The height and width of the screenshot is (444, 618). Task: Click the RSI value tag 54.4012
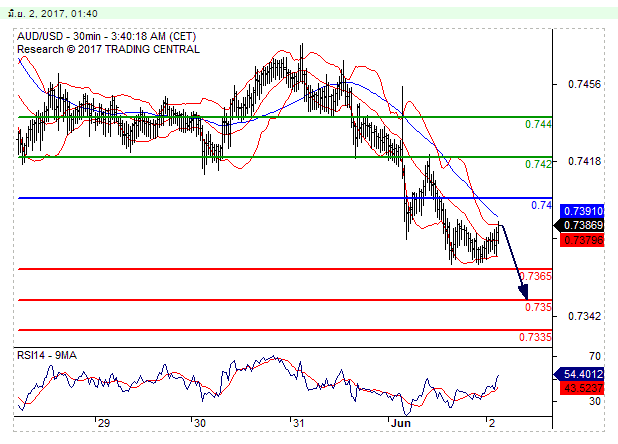(x=579, y=374)
